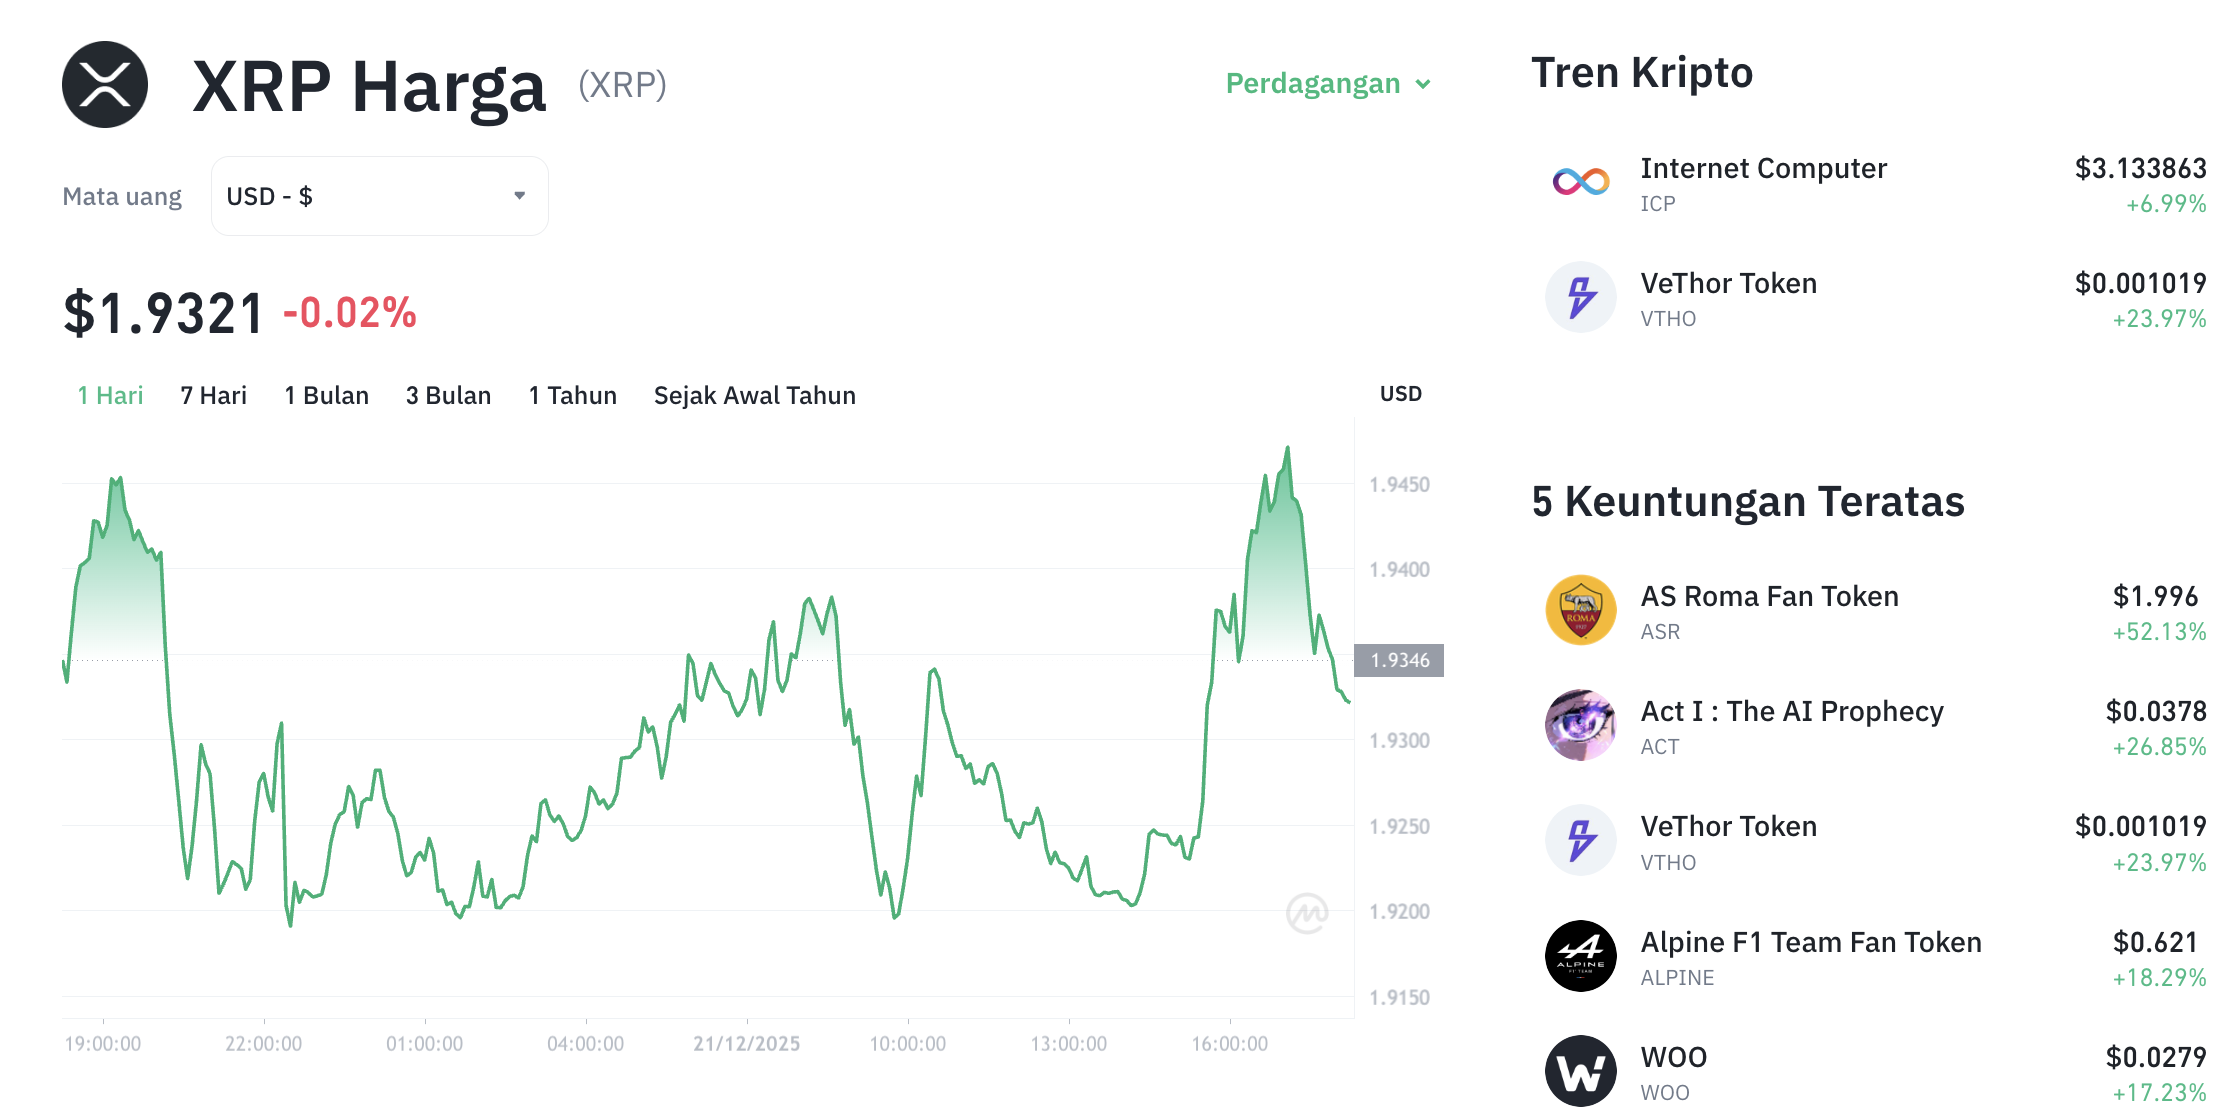Open the USD - $ currency dropdown
Screen dimensions: 2224x1120
(379, 195)
